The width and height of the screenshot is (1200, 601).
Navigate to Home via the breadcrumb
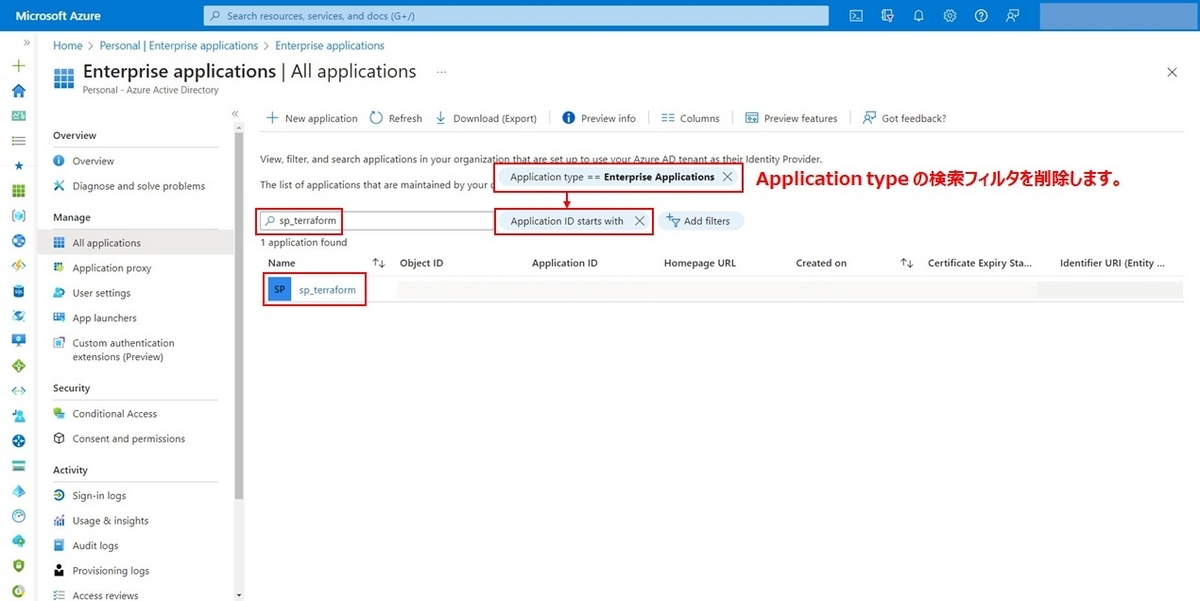pos(67,45)
